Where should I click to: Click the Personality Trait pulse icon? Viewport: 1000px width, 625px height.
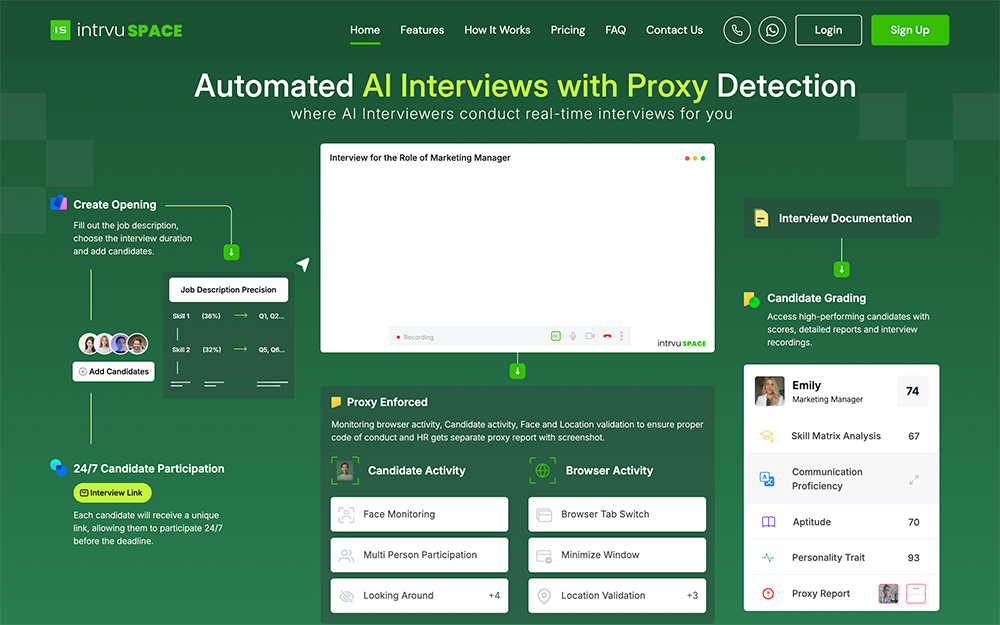[x=768, y=557]
